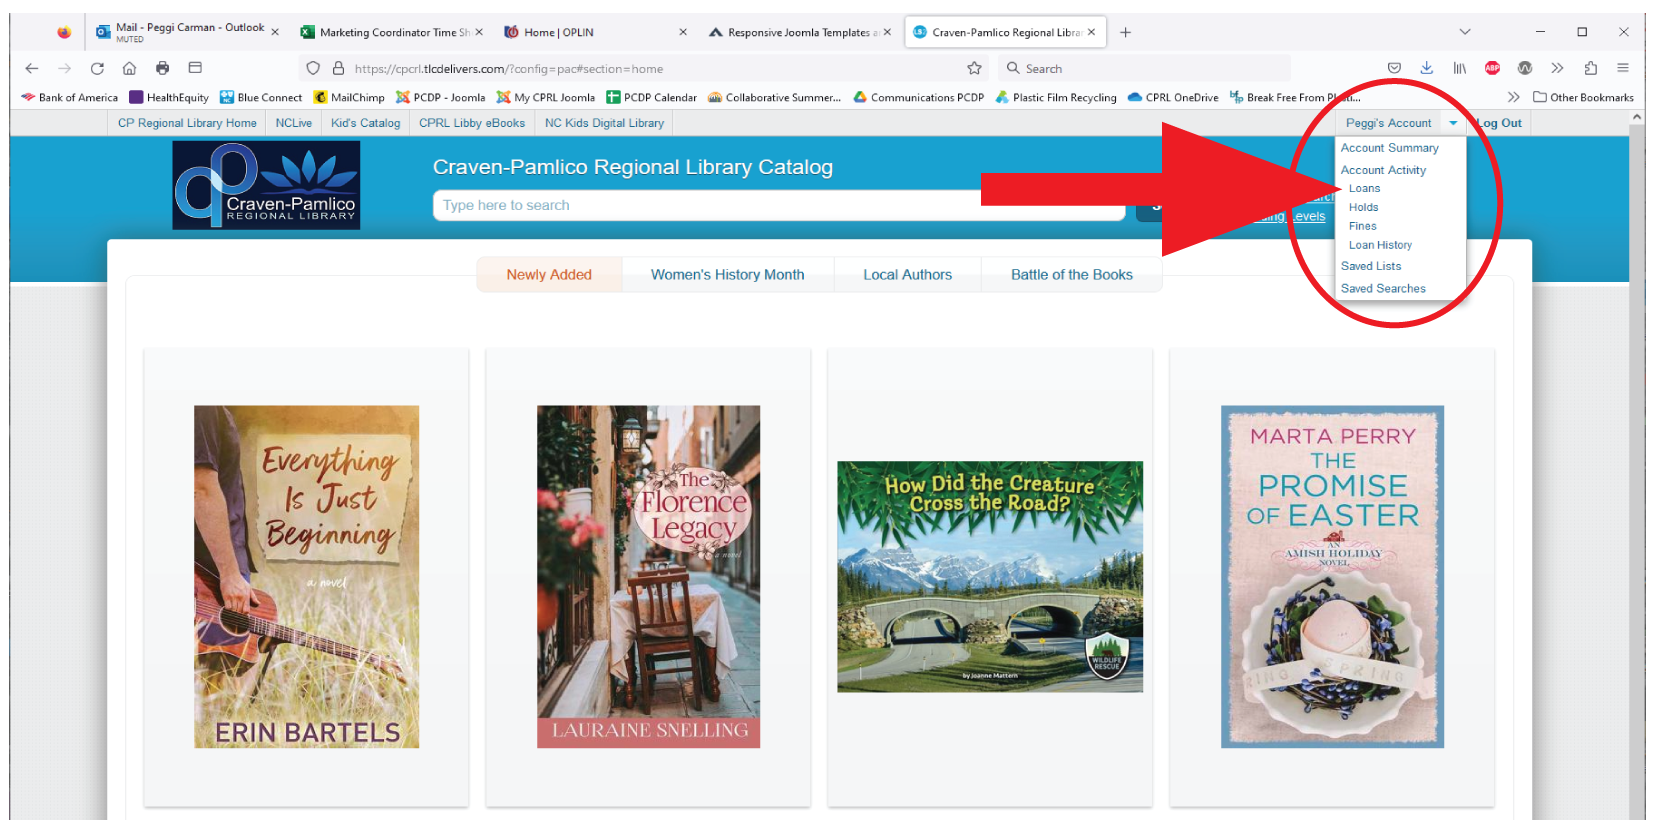This screenshot has height=820, width=1660.
Task: Open the downloads arrow icon
Action: (x=1427, y=68)
